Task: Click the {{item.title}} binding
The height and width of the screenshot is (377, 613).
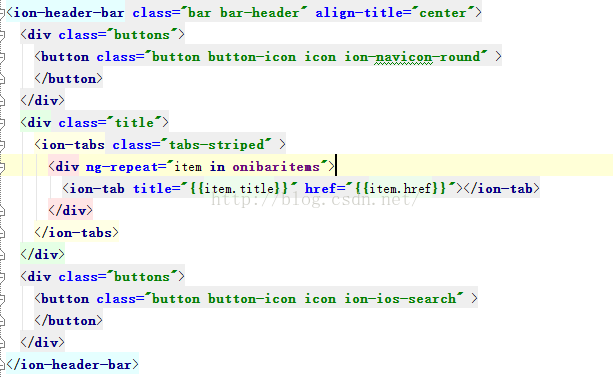Action: click(238, 189)
